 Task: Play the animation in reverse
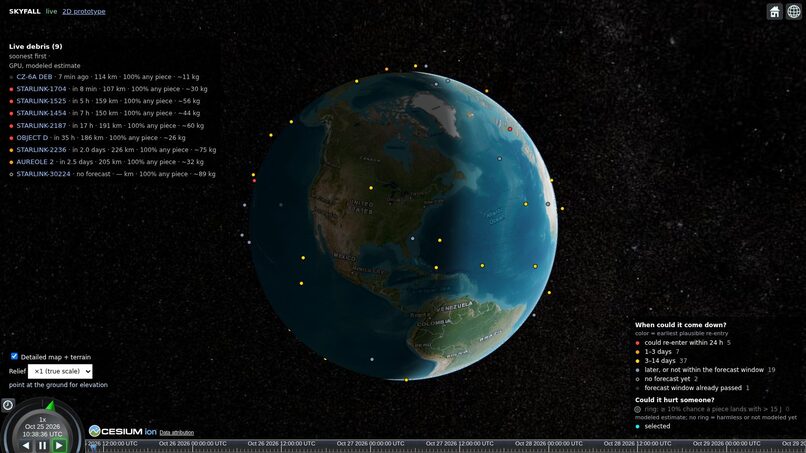26,446
